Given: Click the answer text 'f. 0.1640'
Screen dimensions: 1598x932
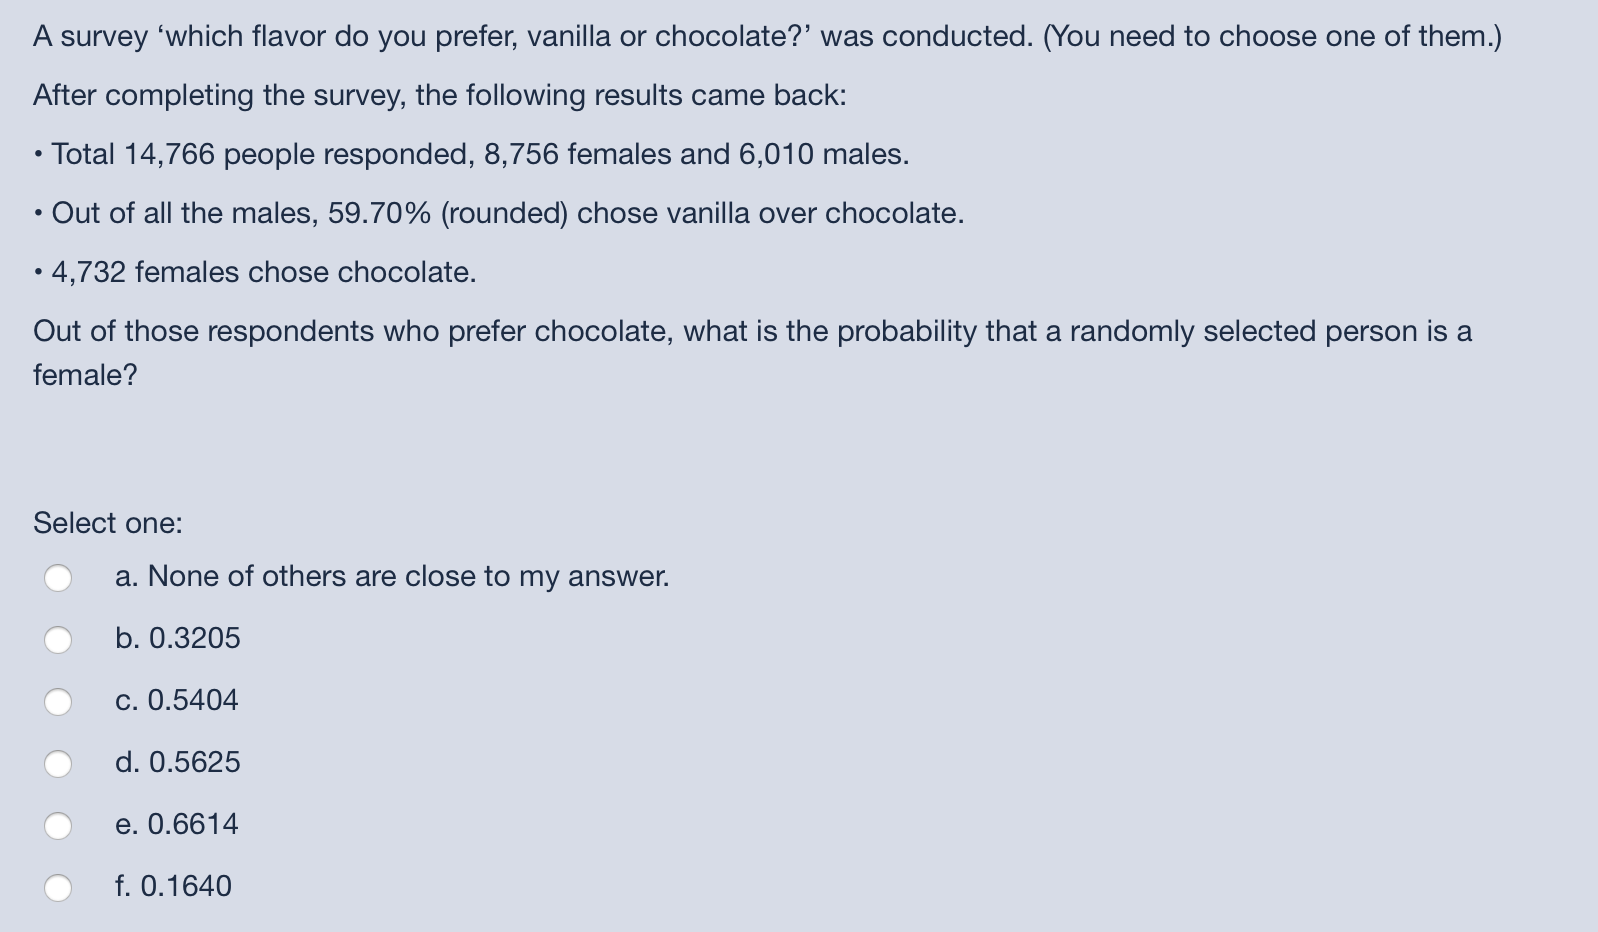Looking at the screenshot, I should 173,886.
